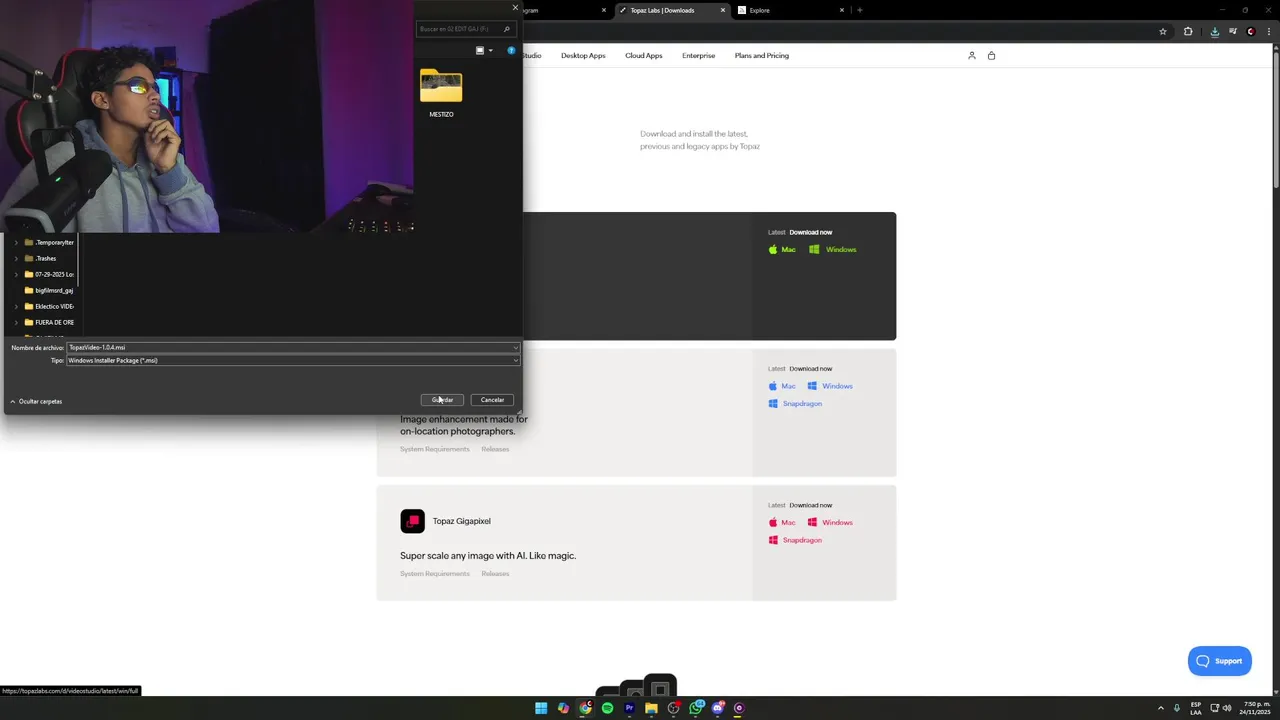Select the bigfilmsrd_gaj folder in tree
Viewport: 1280px width, 720px height.
pos(49,290)
